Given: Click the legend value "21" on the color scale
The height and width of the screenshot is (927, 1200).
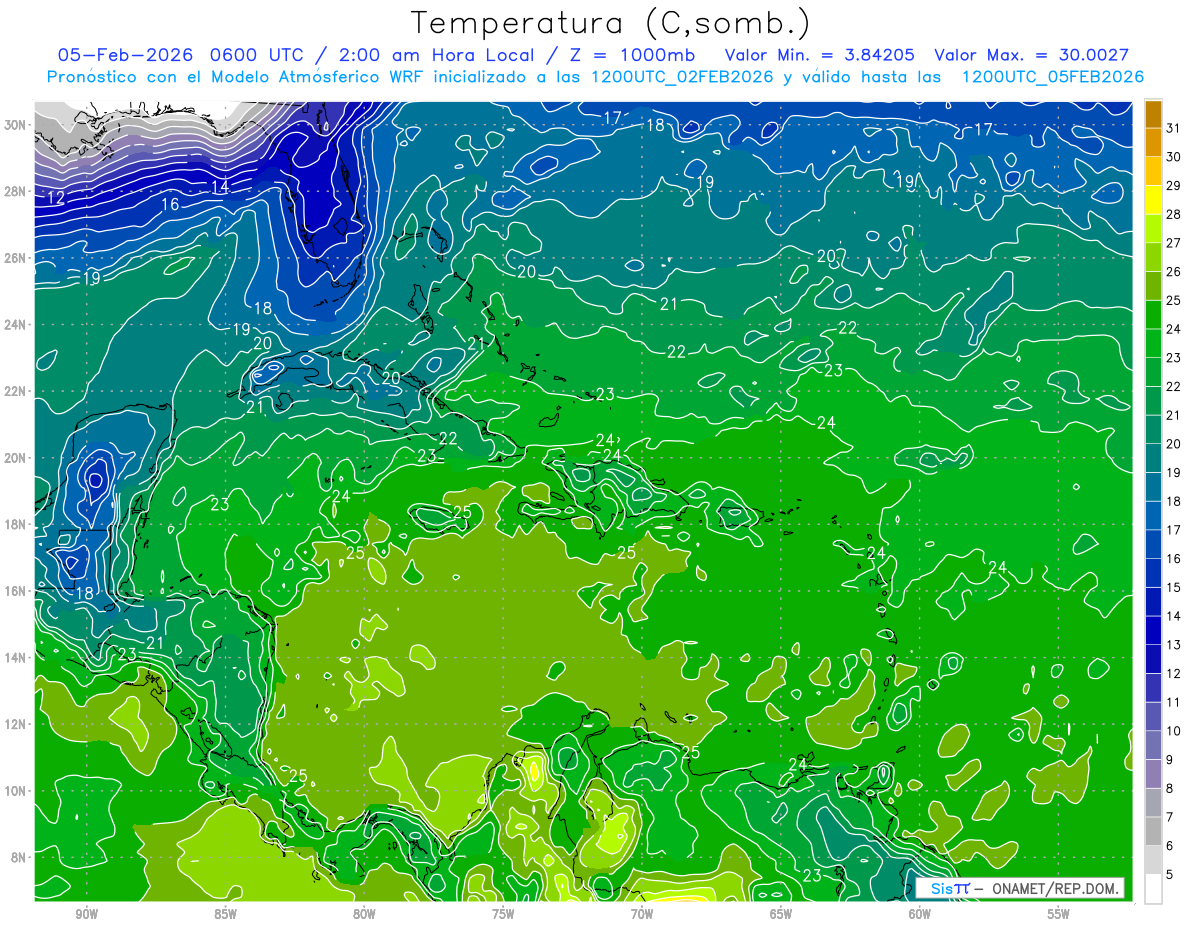Looking at the screenshot, I should [1174, 415].
